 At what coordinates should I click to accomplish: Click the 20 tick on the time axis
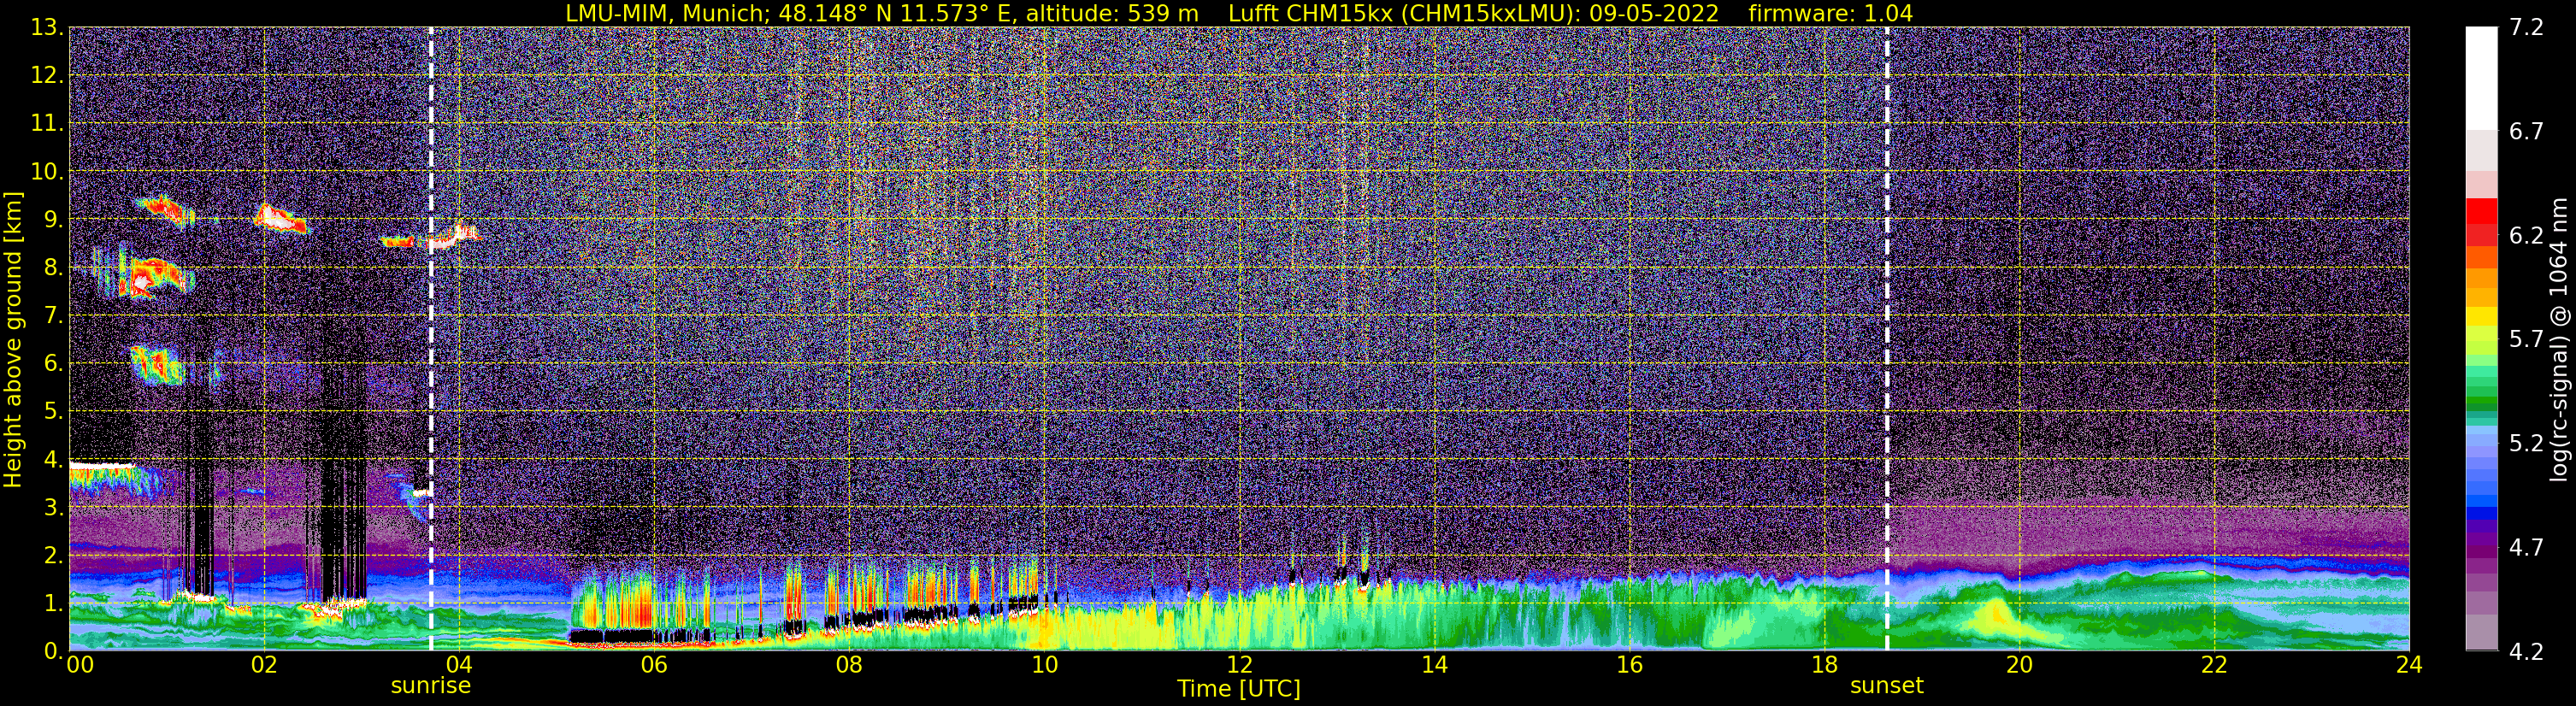pos(2019,665)
